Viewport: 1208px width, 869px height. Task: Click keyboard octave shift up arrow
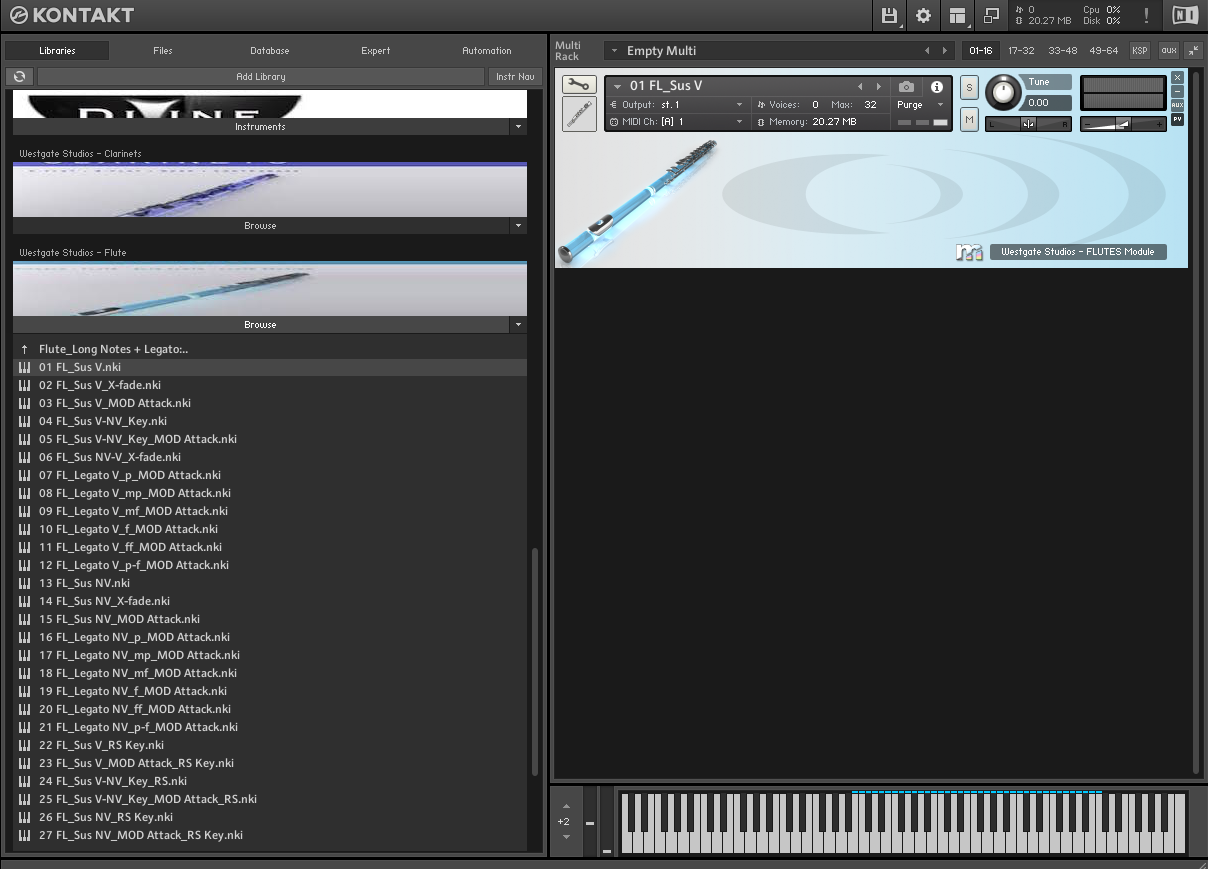click(566, 806)
